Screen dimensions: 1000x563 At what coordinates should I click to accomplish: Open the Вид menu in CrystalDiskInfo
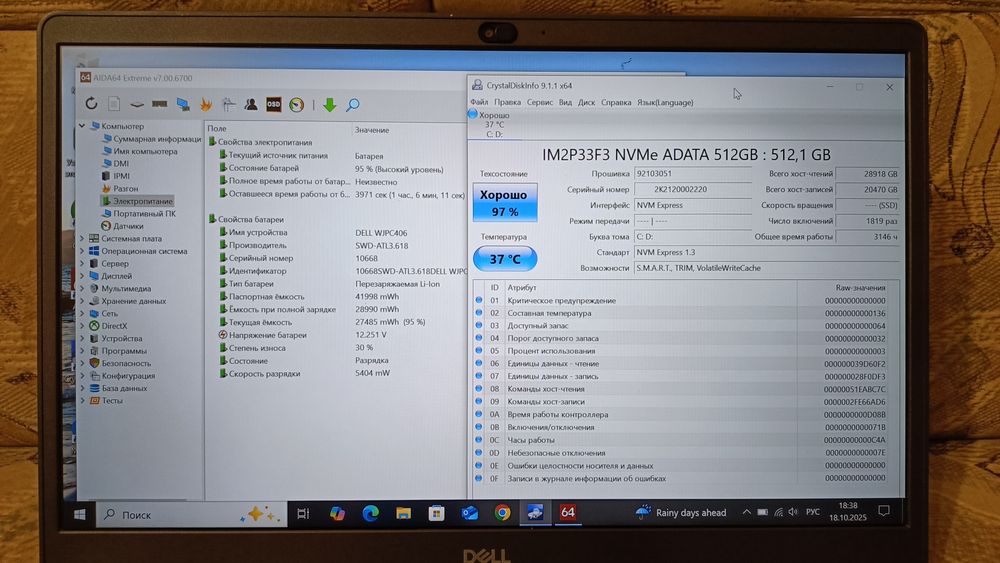(x=565, y=102)
